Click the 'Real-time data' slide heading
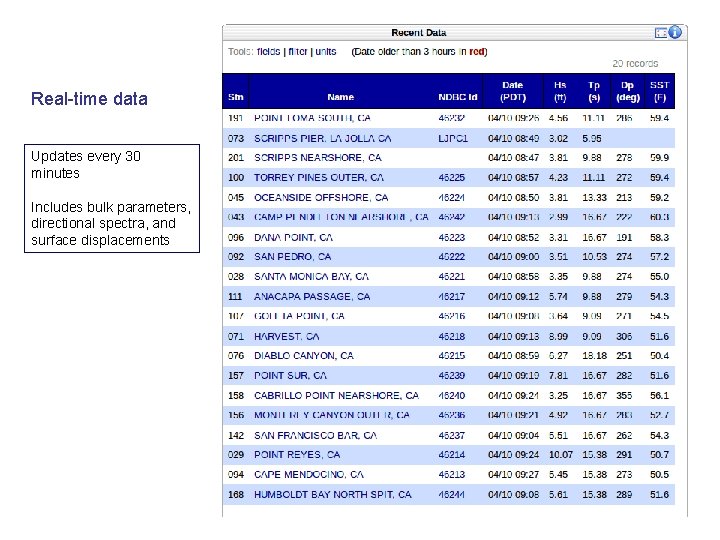The image size is (720, 540). (89, 99)
